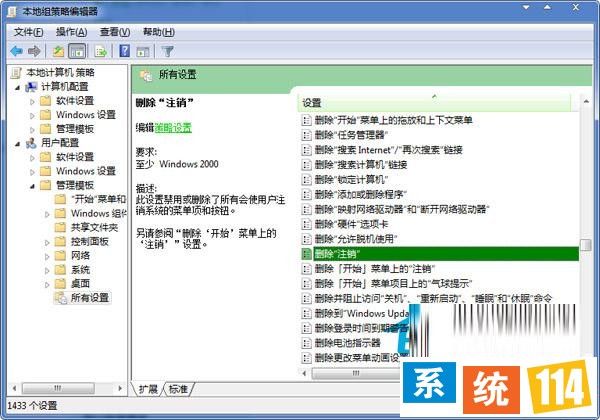Click up arrow of settings list scrollbar
The width and height of the screenshot is (600, 420).
(586, 101)
